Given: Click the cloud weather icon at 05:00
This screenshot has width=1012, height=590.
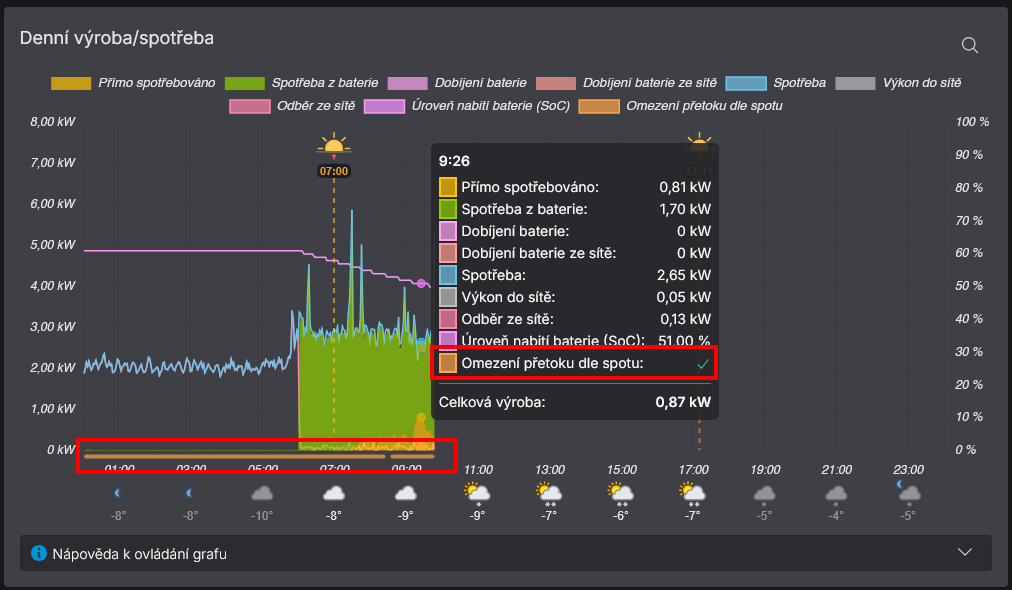Looking at the screenshot, I should (x=262, y=493).
